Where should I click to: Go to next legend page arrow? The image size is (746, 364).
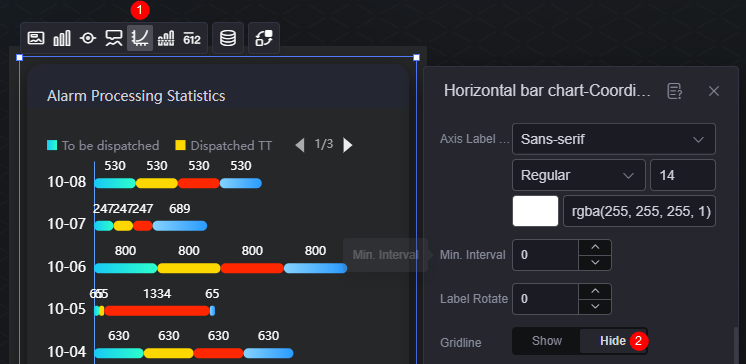pyautogui.click(x=348, y=145)
